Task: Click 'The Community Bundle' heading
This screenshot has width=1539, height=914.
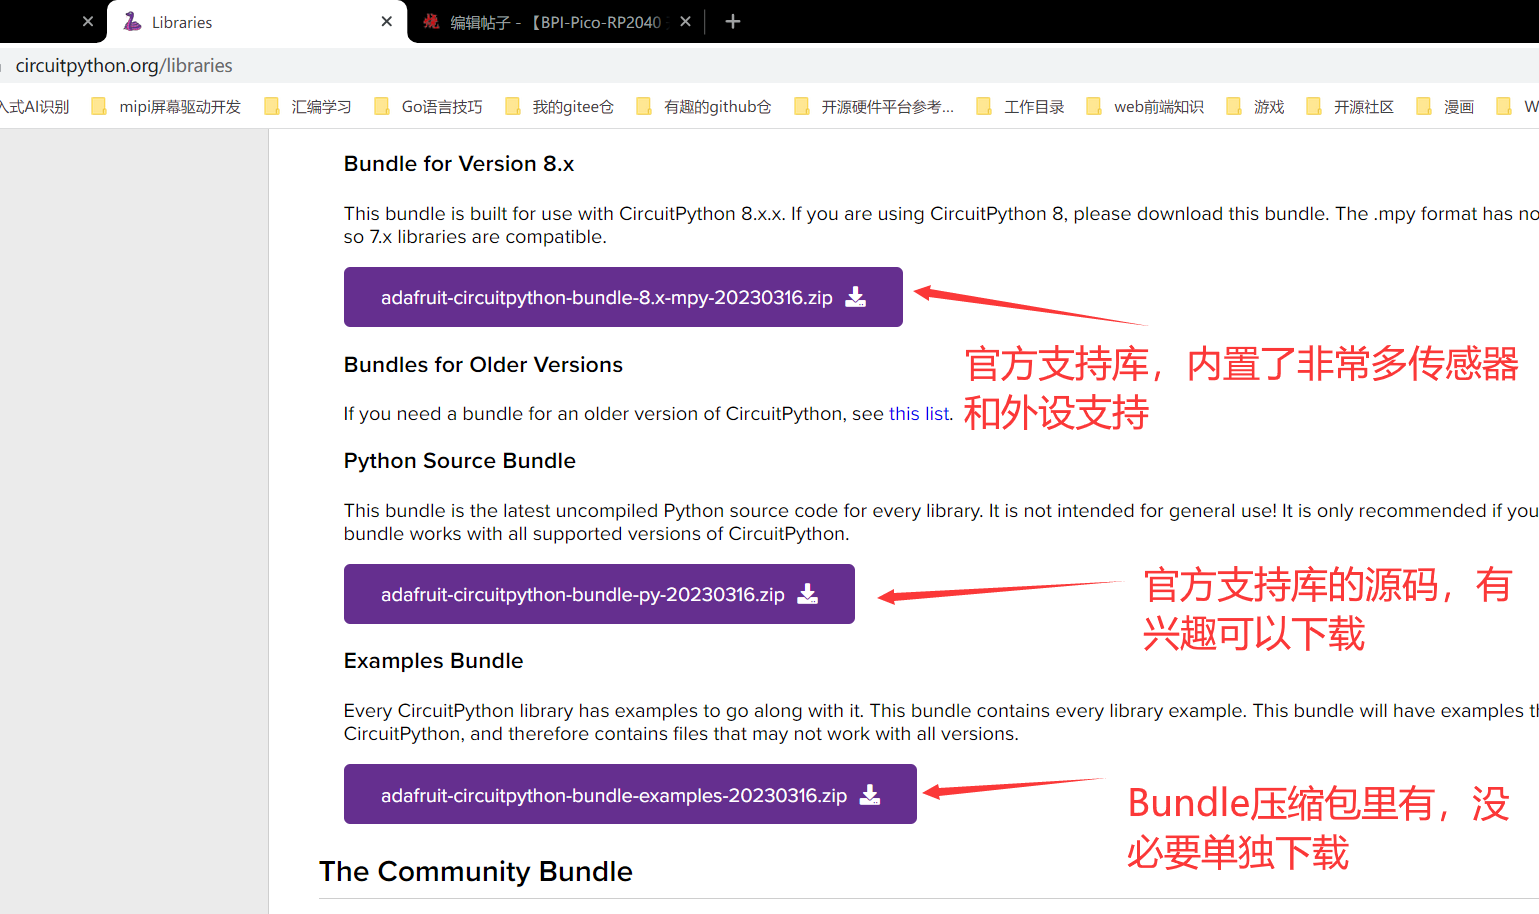Action: (476, 872)
